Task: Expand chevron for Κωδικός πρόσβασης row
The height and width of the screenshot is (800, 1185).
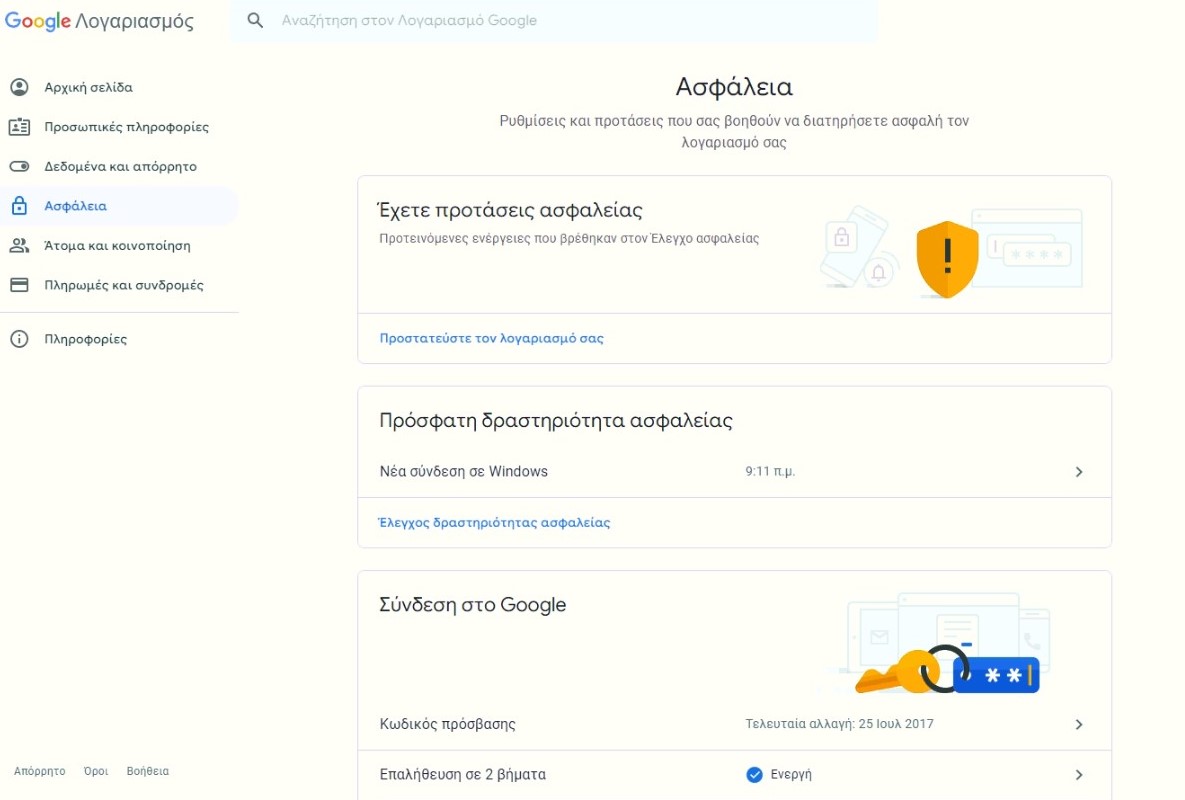Action: click(x=1078, y=724)
